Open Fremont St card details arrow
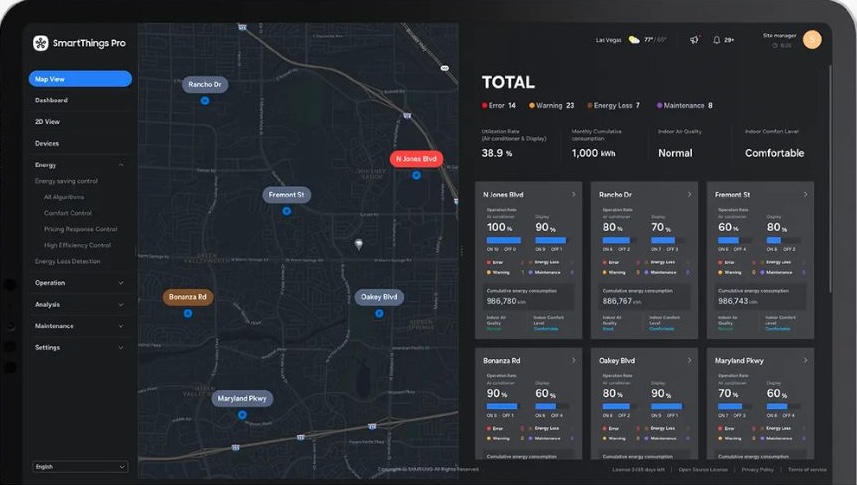The height and width of the screenshot is (485, 857). pyautogui.click(x=805, y=194)
